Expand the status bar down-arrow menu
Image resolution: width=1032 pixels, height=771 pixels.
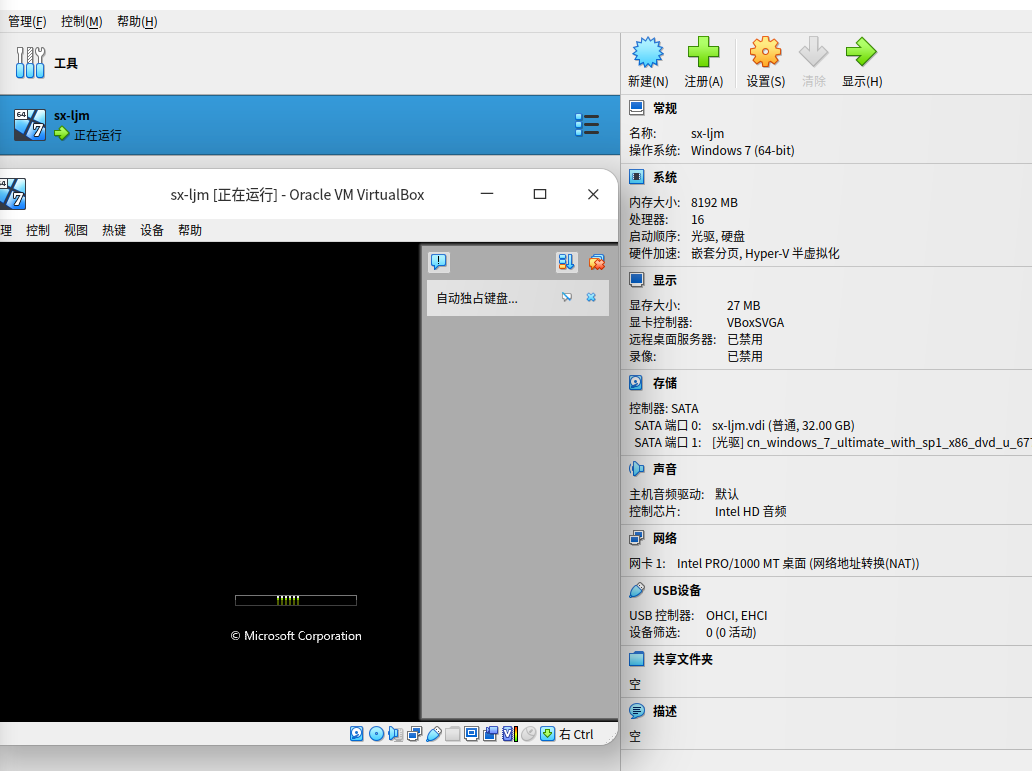coord(547,733)
